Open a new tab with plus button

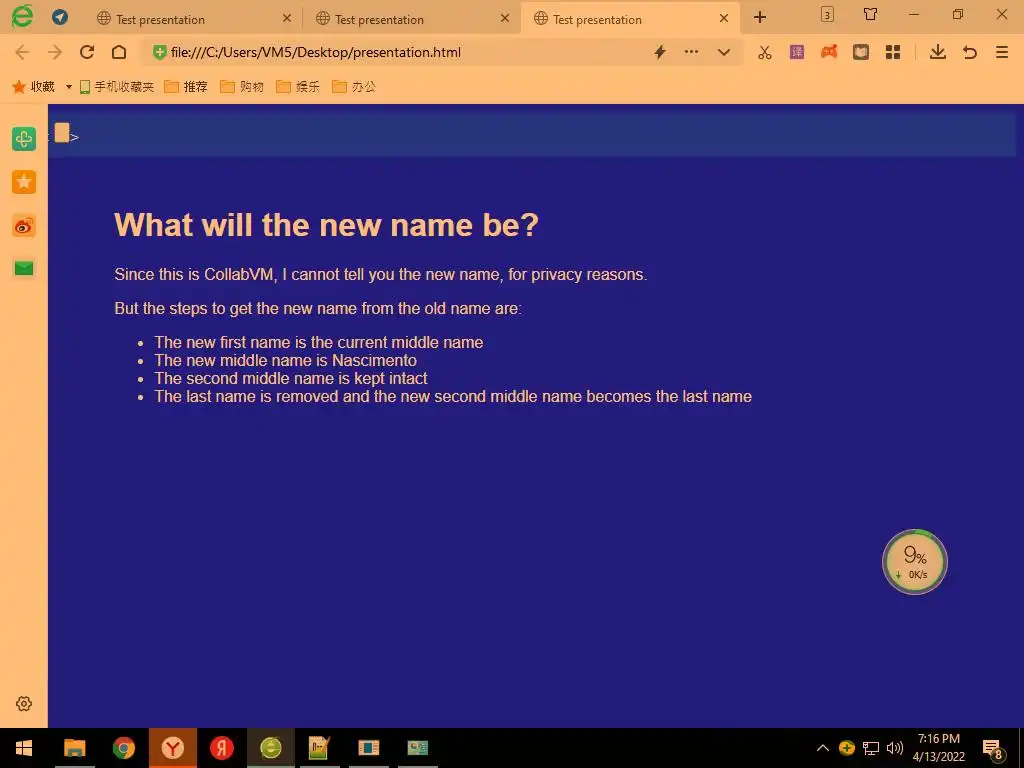[x=760, y=17]
